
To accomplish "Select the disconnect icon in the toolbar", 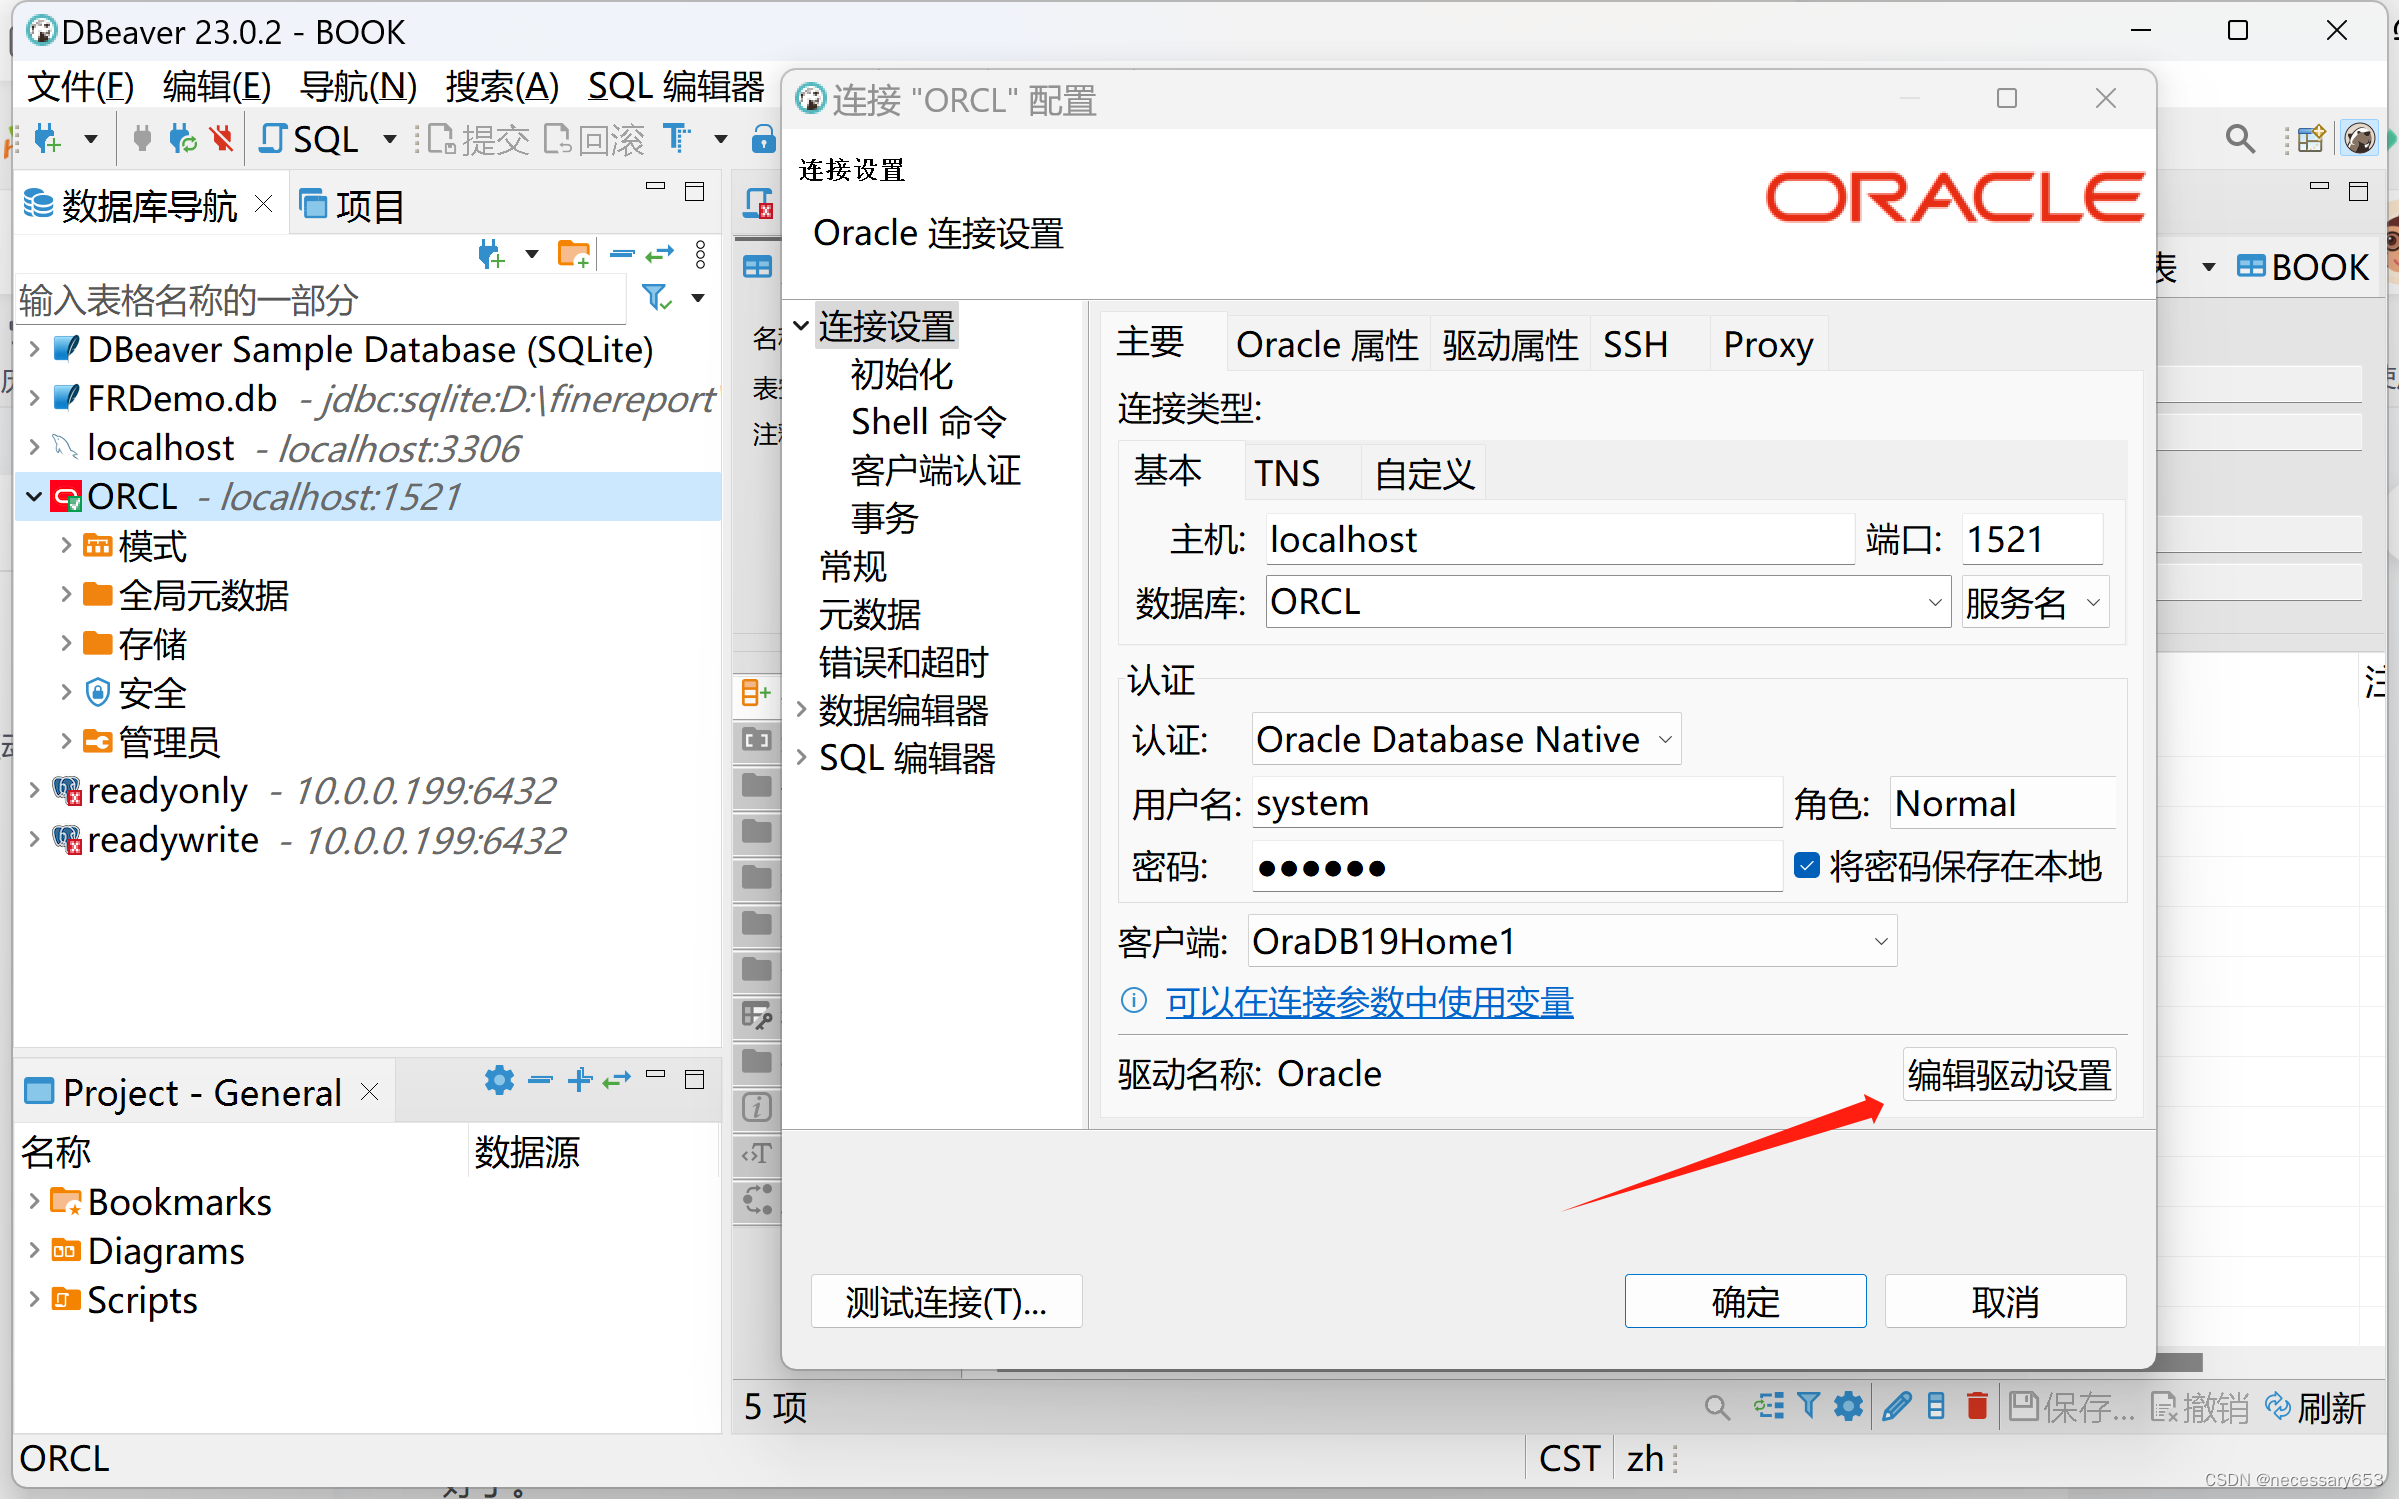I will 221,139.
